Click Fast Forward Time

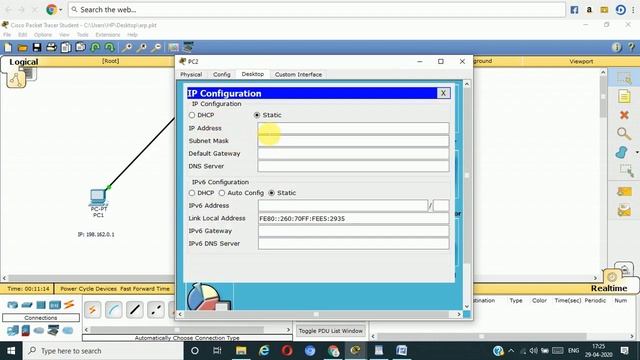[x=144, y=289]
